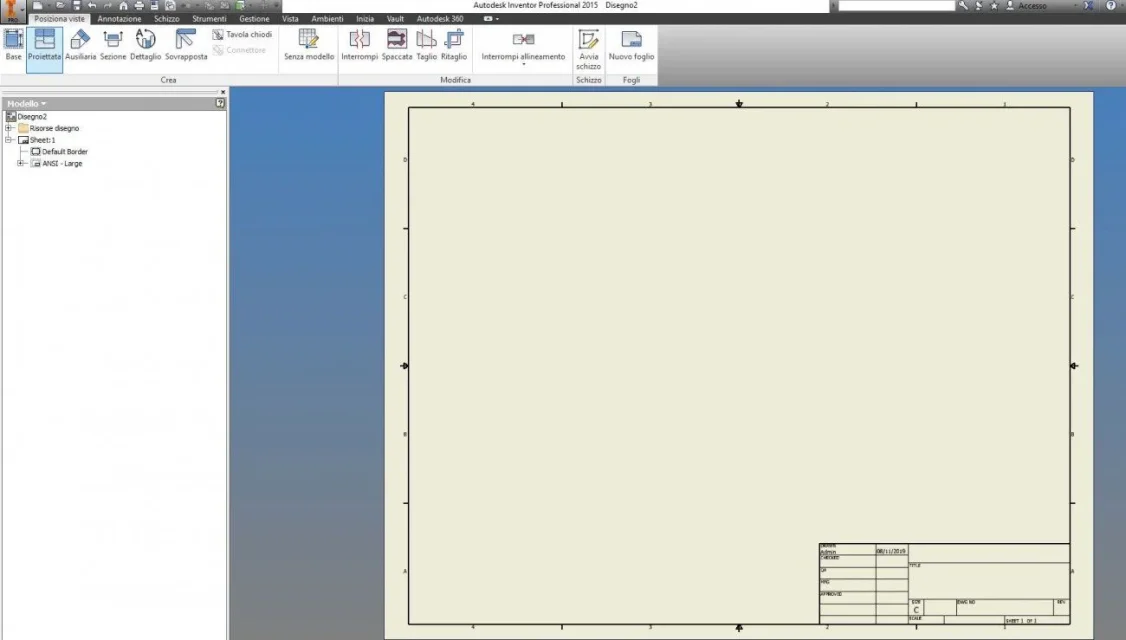Switch to the Annotazione ribbon tab
Viewport: 1126px width, 640px height.
[x=119, y=19]
